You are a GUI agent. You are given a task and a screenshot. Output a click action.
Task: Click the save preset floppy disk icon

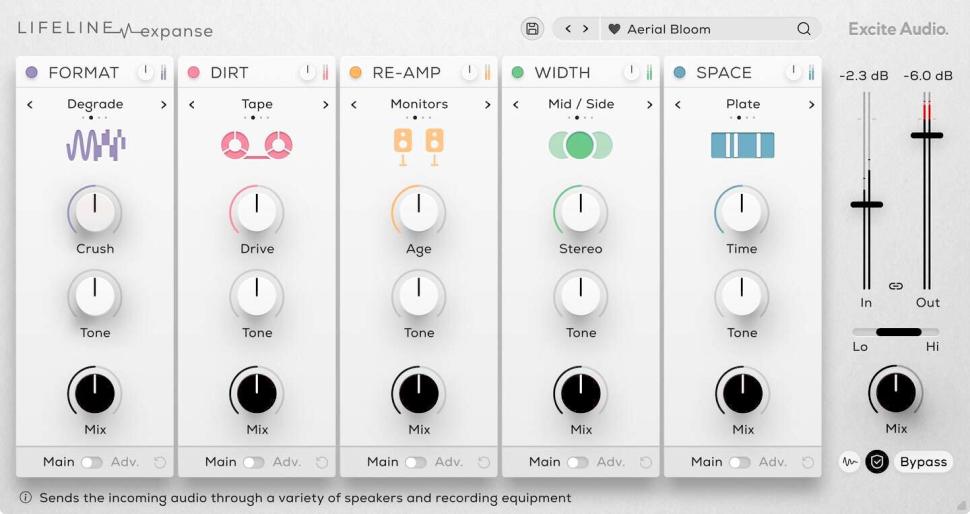click(532, 28)
